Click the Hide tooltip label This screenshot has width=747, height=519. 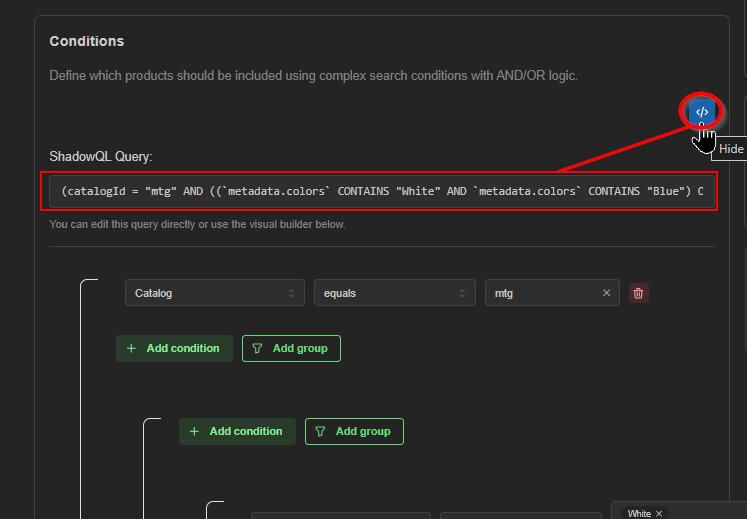pos(731,149)
